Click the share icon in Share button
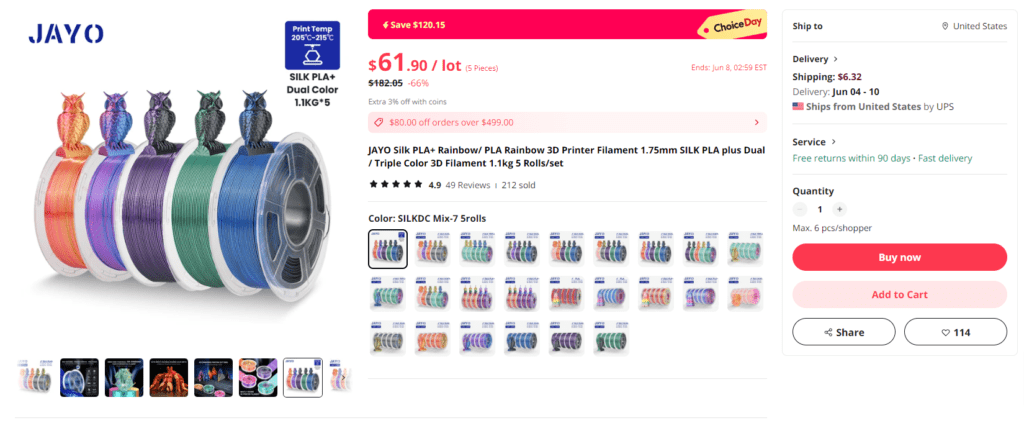This screenshot has width=1024, height=423. pyautogui.click(x=828, y=332)
